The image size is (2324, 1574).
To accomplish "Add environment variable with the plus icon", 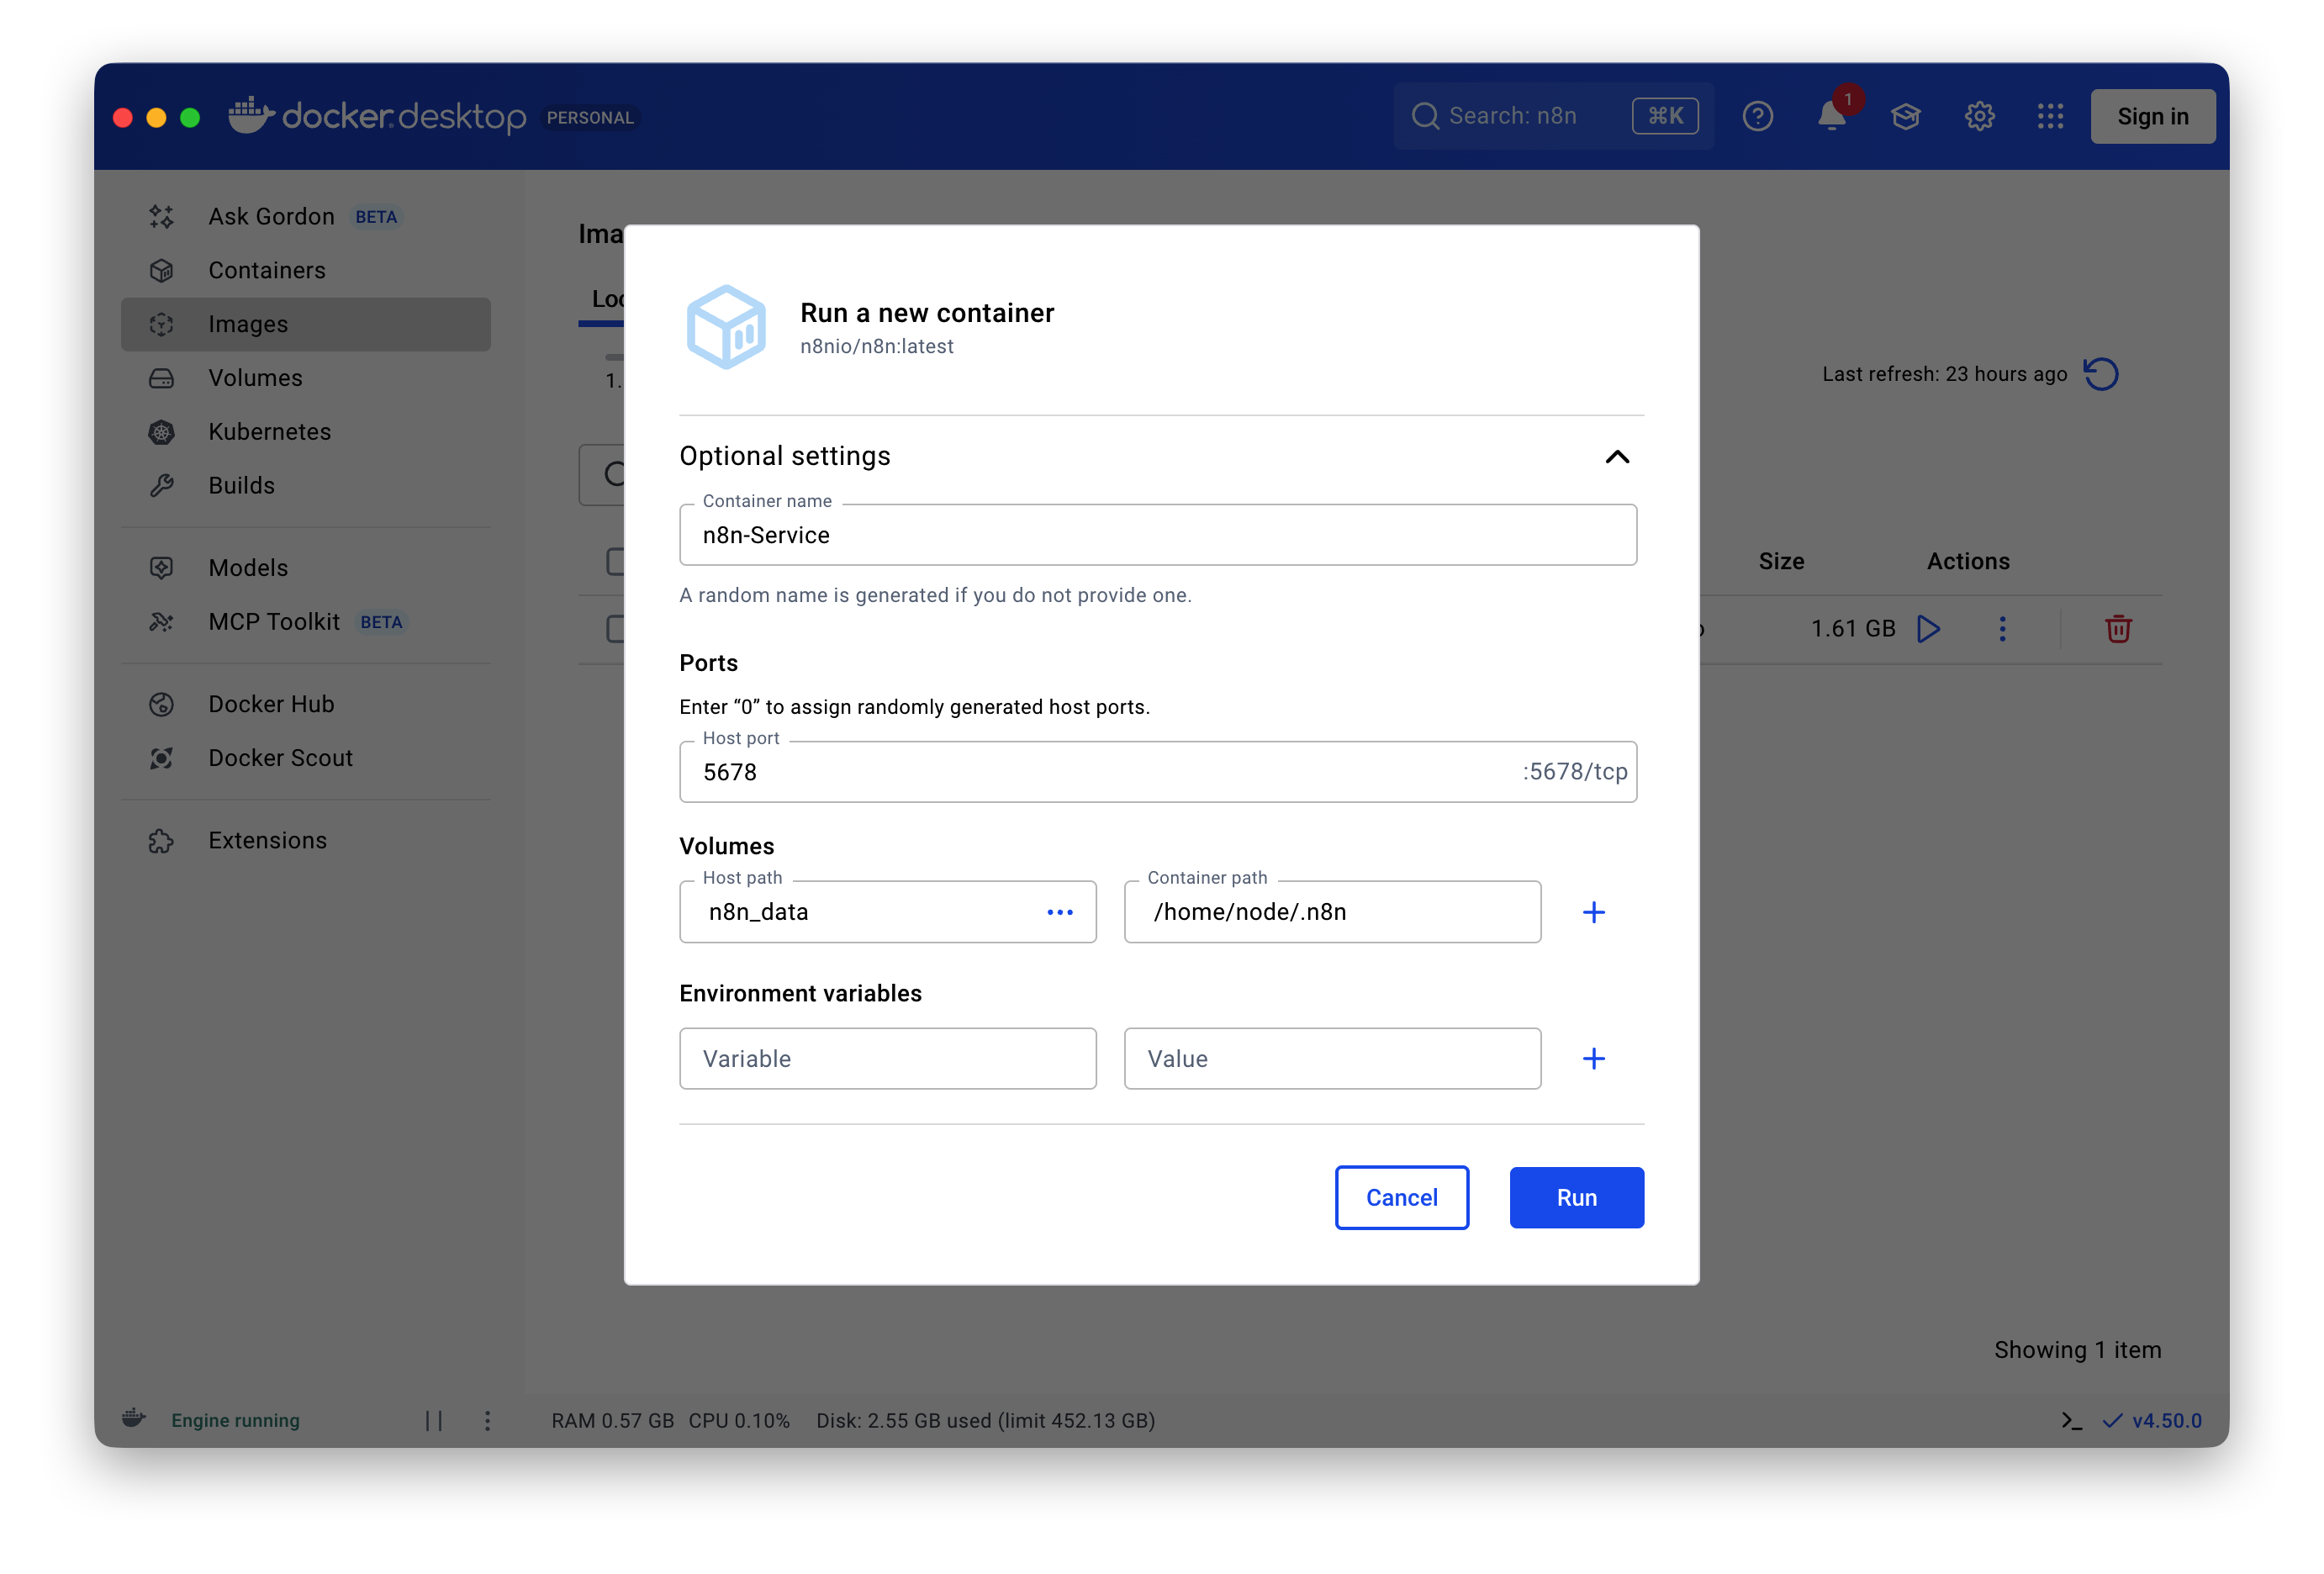I will click(1593, 1059).
